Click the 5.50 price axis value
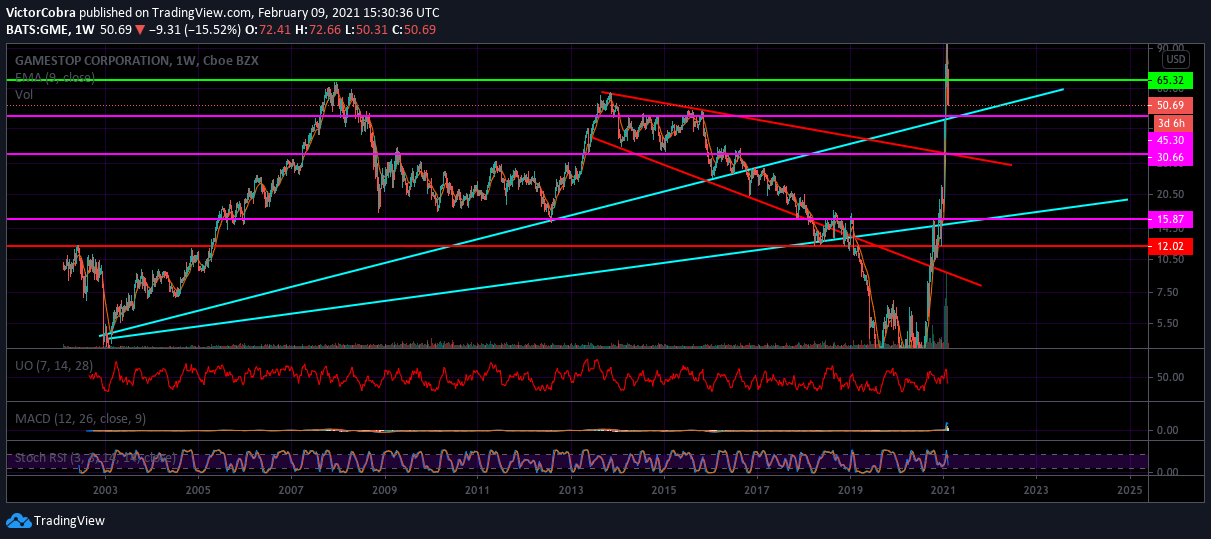1211x539 pixels. pyautogui.click(x=1170, y=323)
